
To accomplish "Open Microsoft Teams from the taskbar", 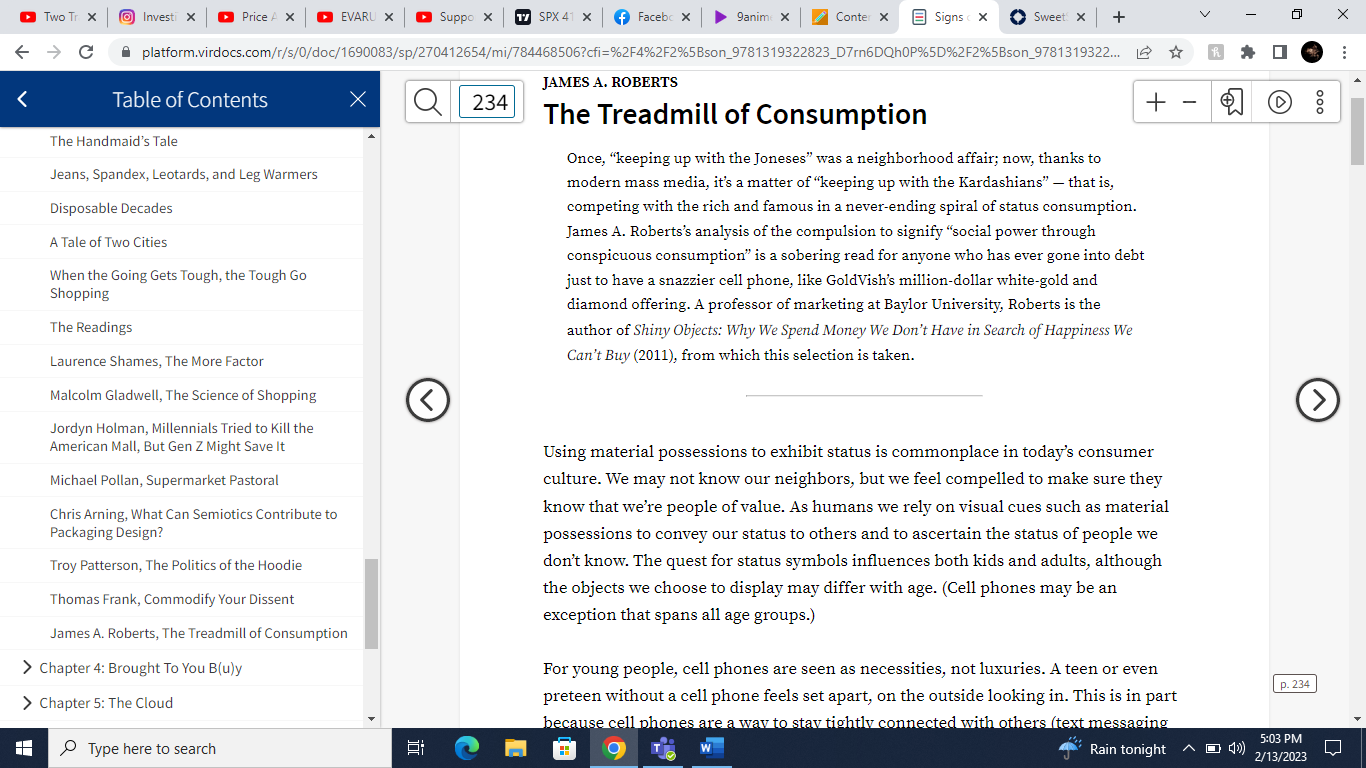I will tap(662, 748).
